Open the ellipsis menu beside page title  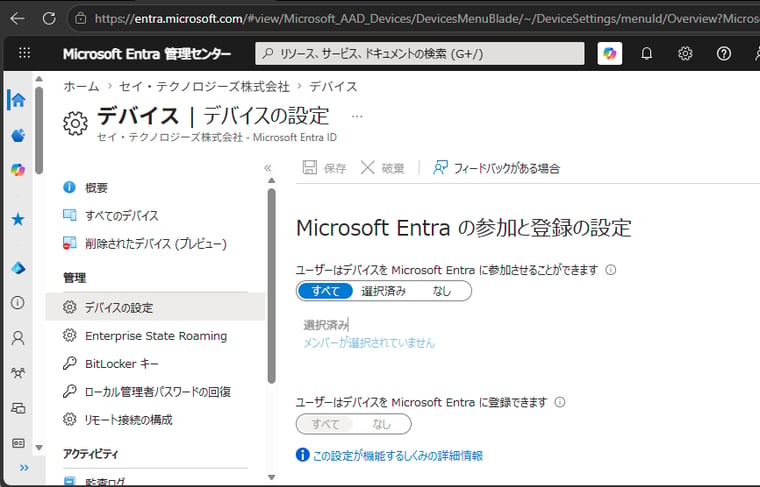(x=357, y=116)
